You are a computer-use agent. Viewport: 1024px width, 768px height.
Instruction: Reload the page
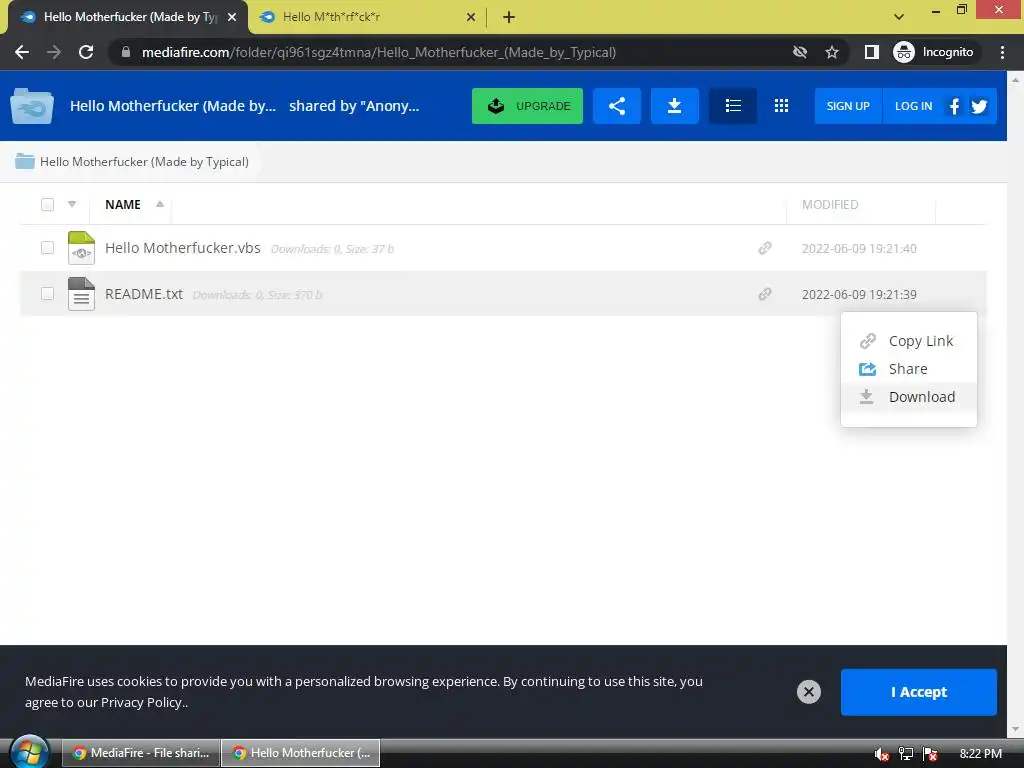tap(86, 52)
